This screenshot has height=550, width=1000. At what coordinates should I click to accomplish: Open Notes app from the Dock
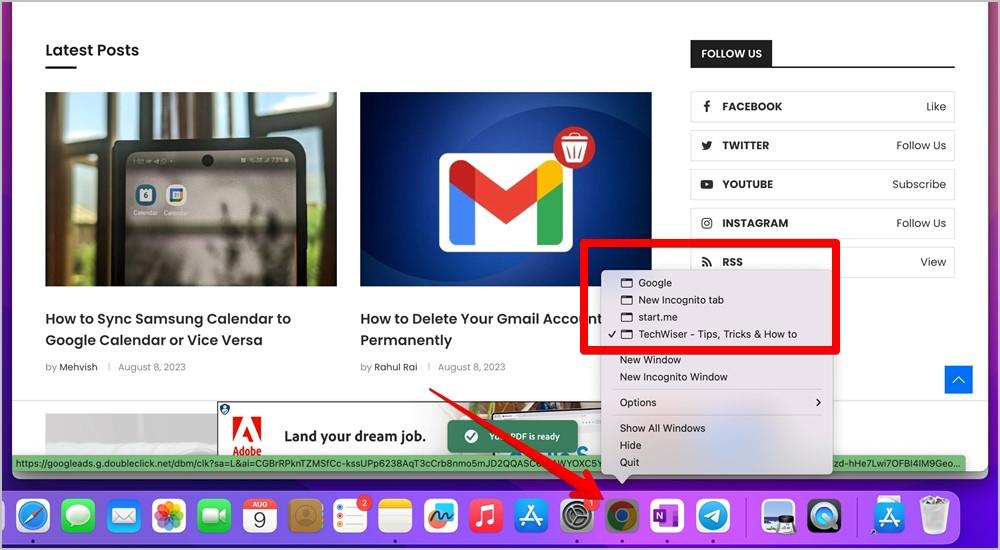point(395,516)
